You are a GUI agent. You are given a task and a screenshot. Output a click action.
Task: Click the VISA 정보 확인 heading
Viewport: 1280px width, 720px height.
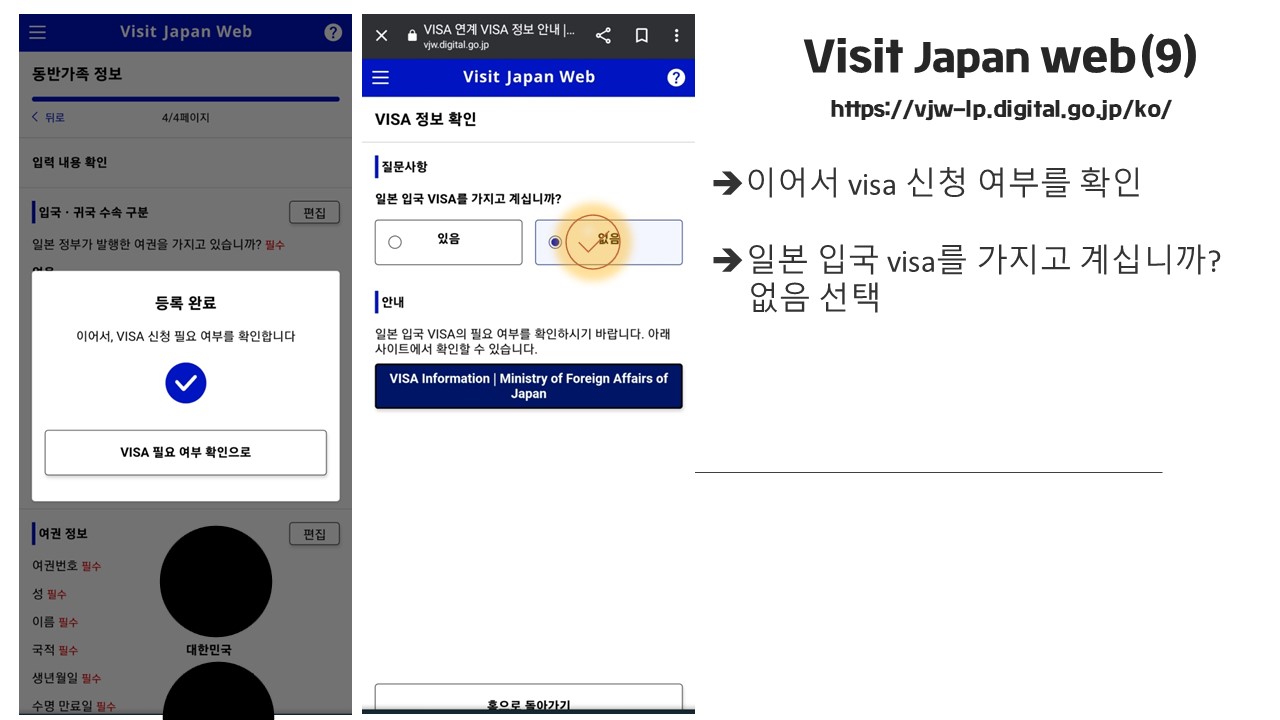(x=425, y=120)
